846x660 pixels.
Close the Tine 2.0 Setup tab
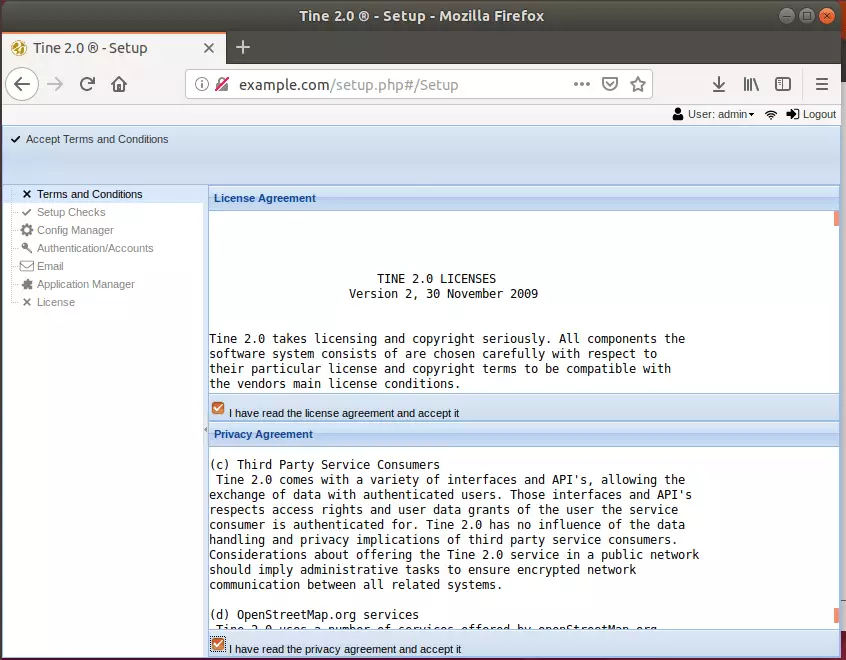[209, 48]
